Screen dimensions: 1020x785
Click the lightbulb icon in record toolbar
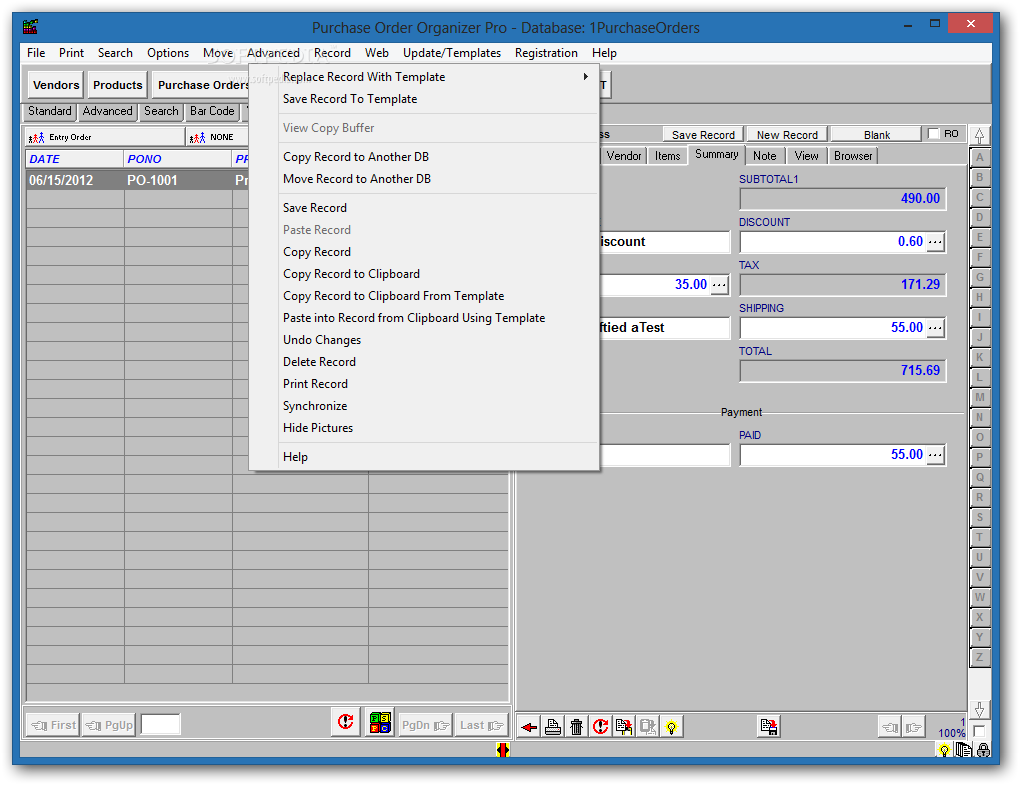coord(671,726)
